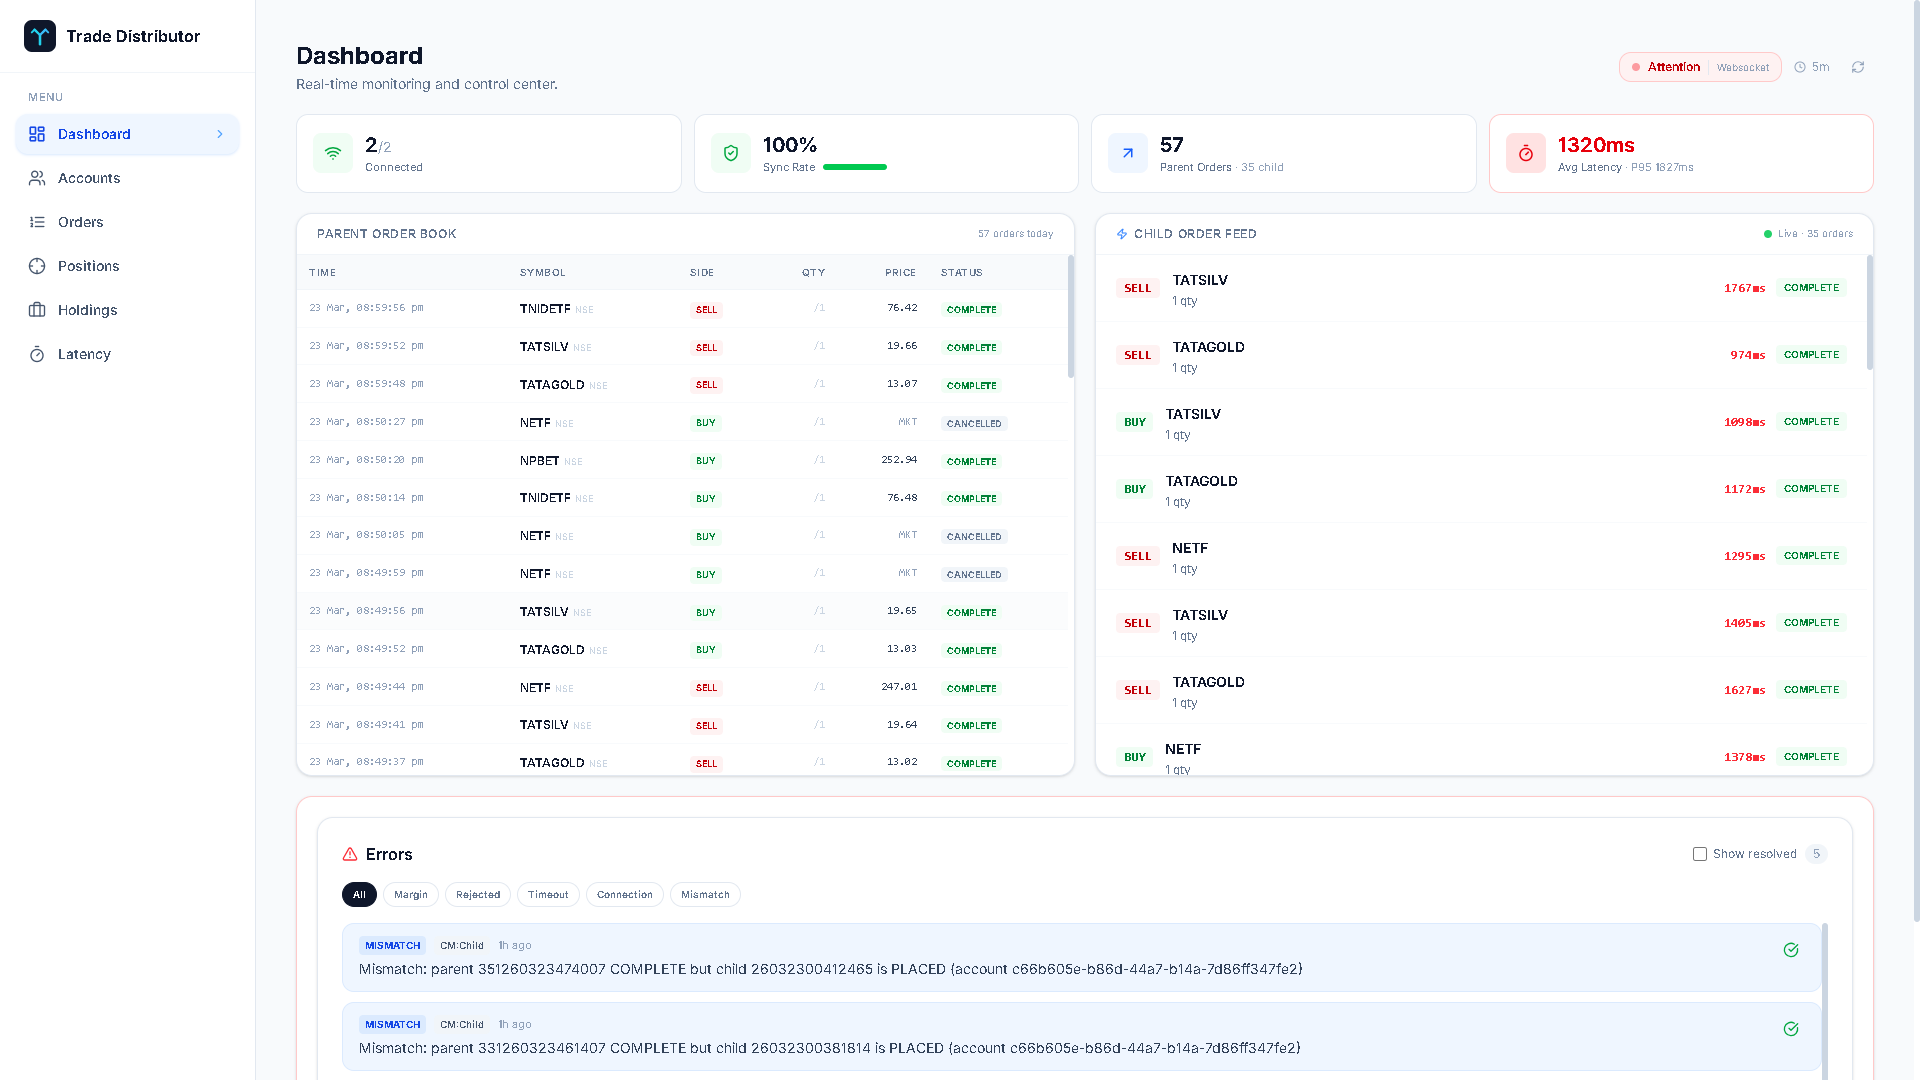Viewport: 1920px width, 1080px height.
Task: Resolve the second mismatch error entry
Action: point(1791,1028)
